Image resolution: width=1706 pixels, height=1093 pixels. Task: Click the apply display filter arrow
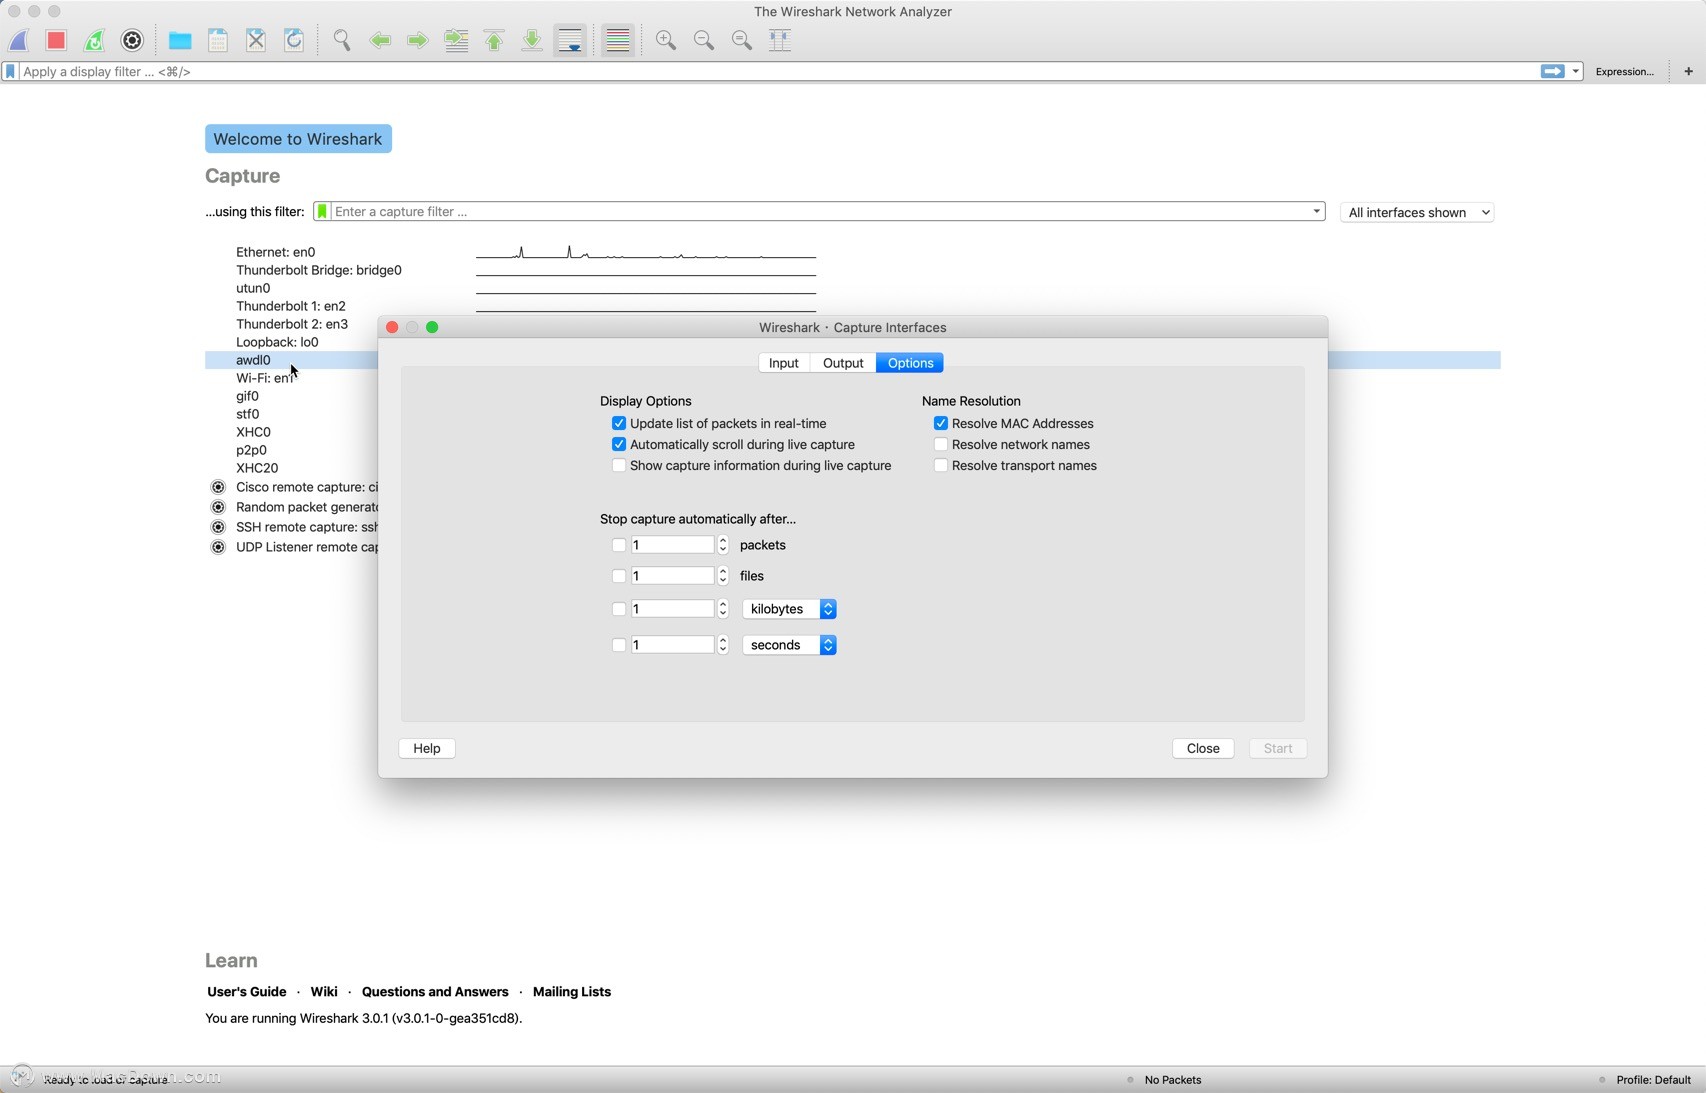tap(1552, 72)
